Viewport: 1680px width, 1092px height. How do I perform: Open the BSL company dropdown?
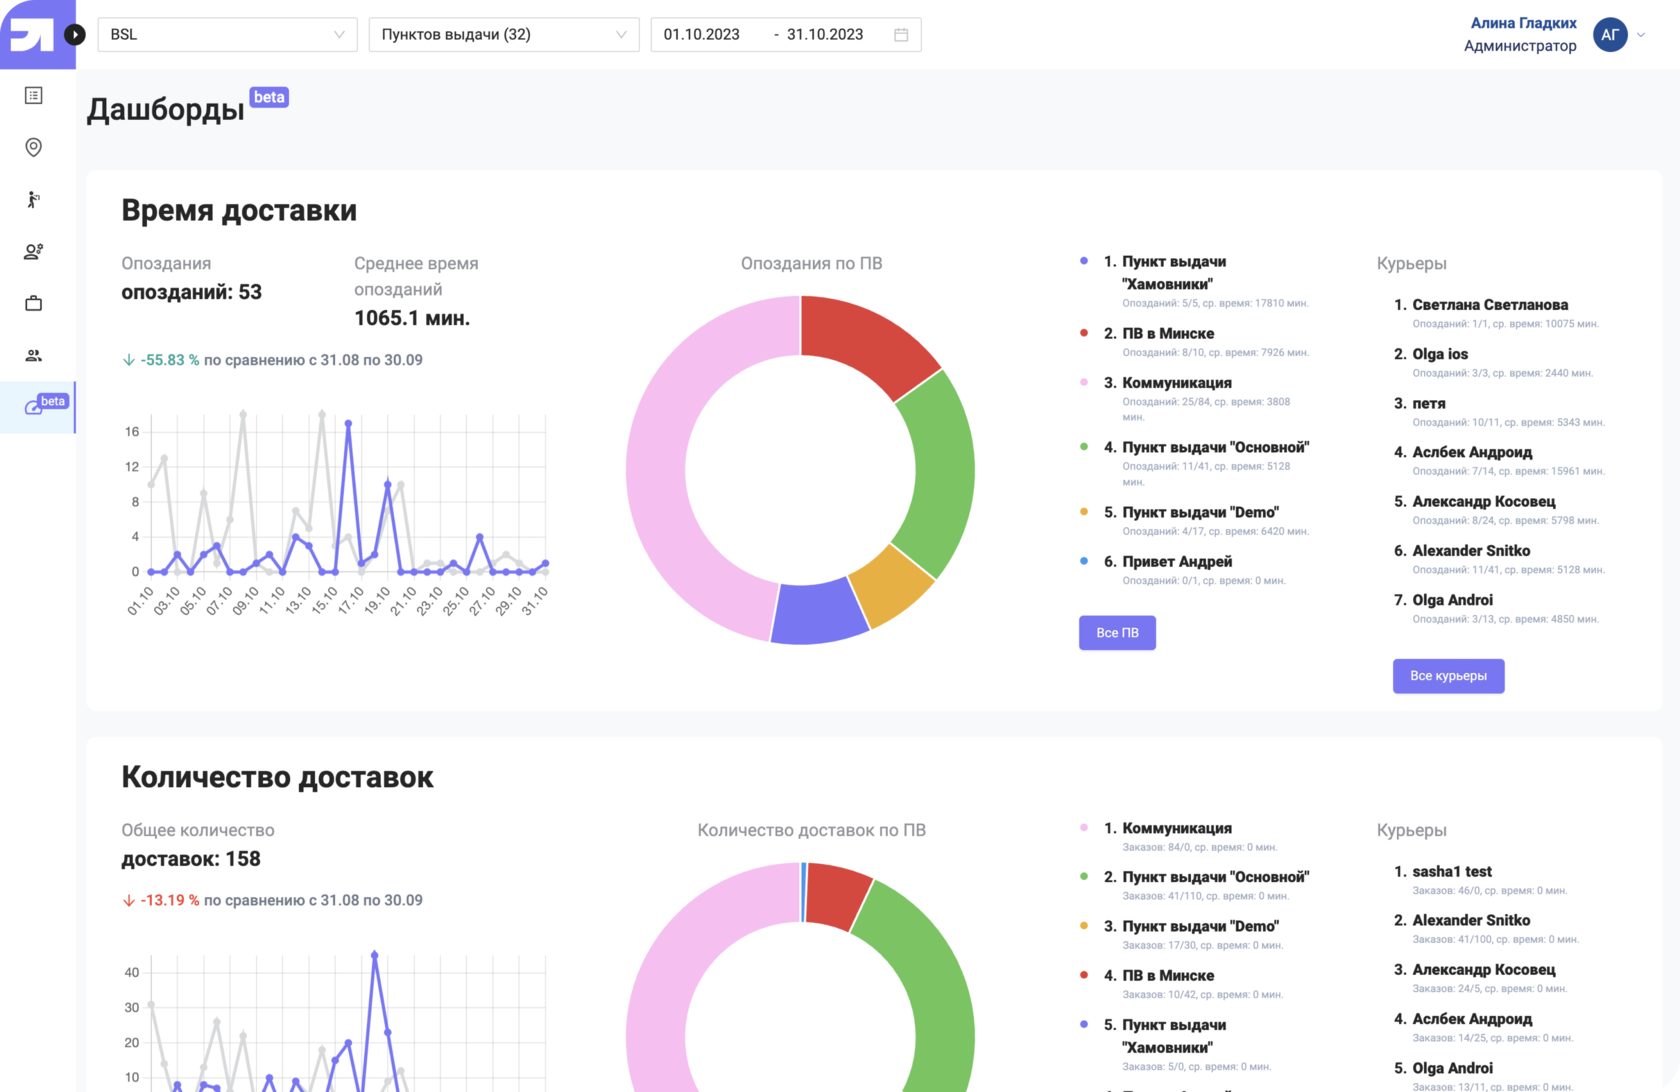point(227,34)
